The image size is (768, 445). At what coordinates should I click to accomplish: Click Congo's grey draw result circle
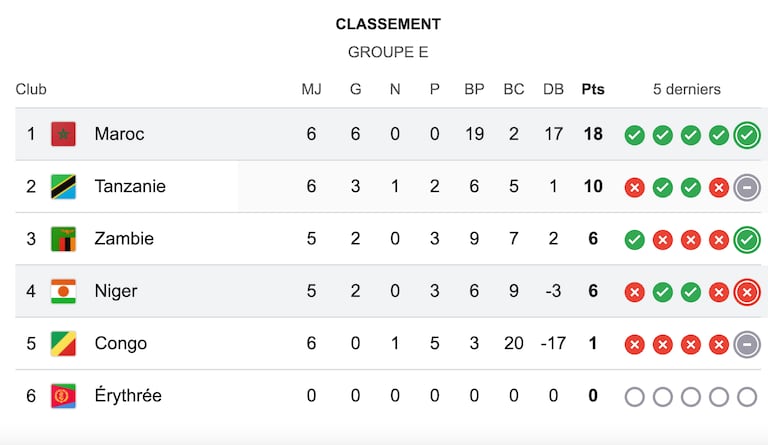click(x=747, y=345)
